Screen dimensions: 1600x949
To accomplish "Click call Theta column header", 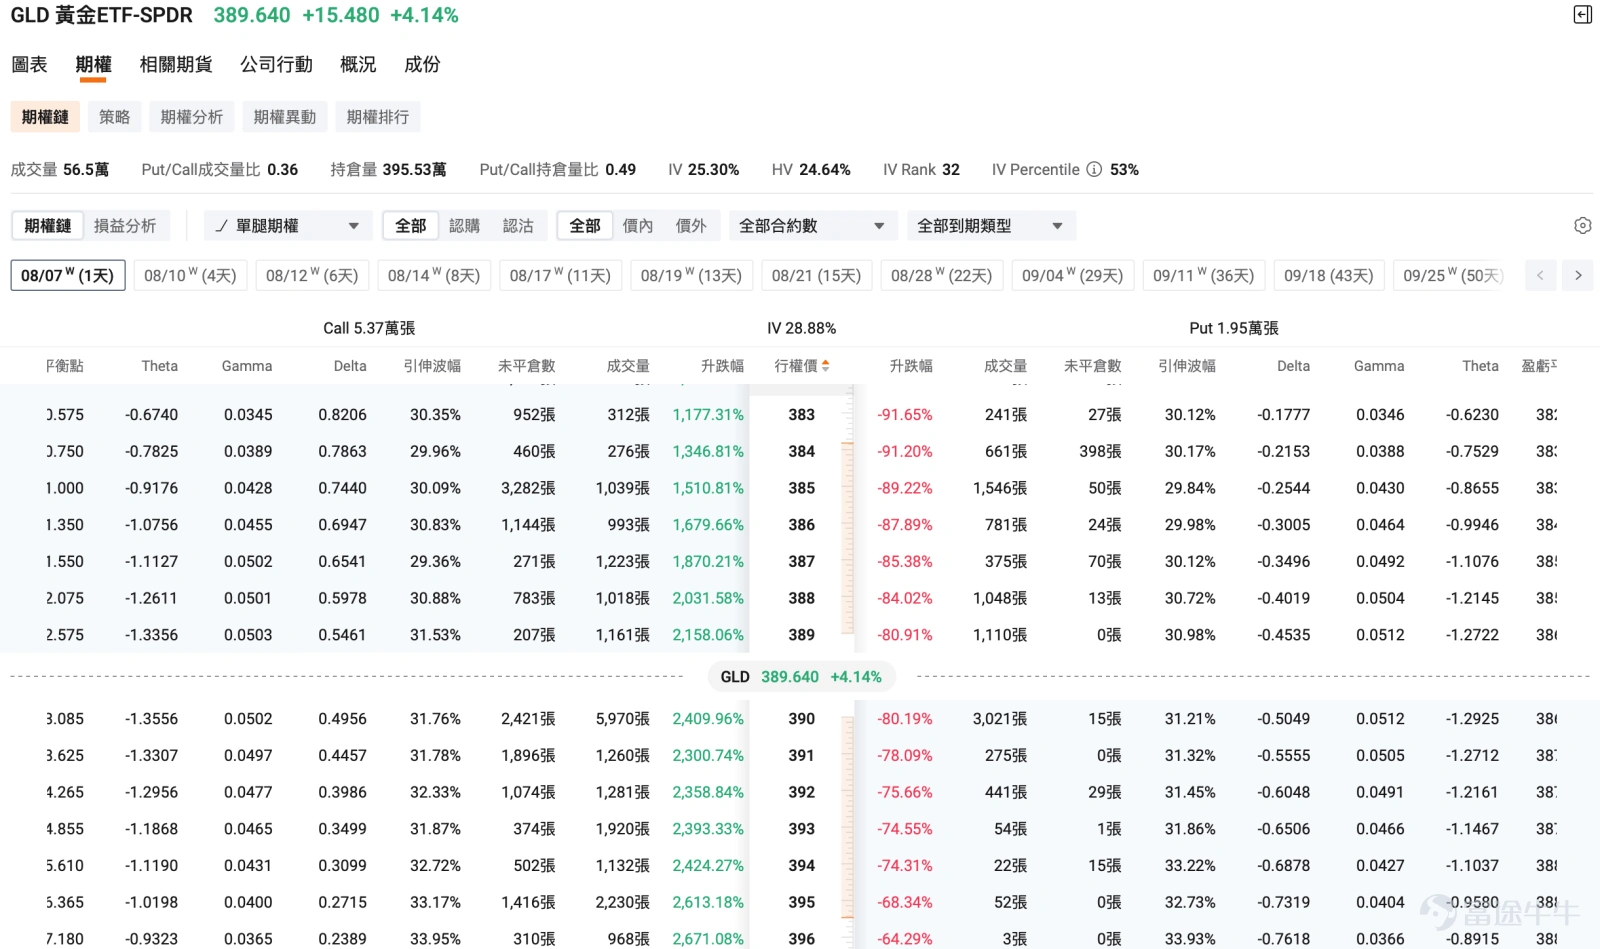I will (159, 366).
